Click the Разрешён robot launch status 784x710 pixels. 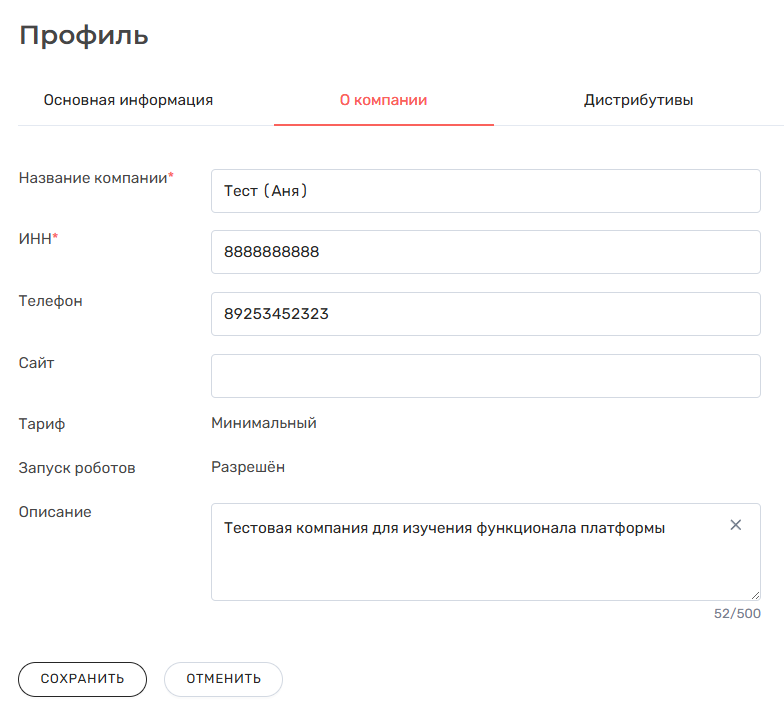248,467
